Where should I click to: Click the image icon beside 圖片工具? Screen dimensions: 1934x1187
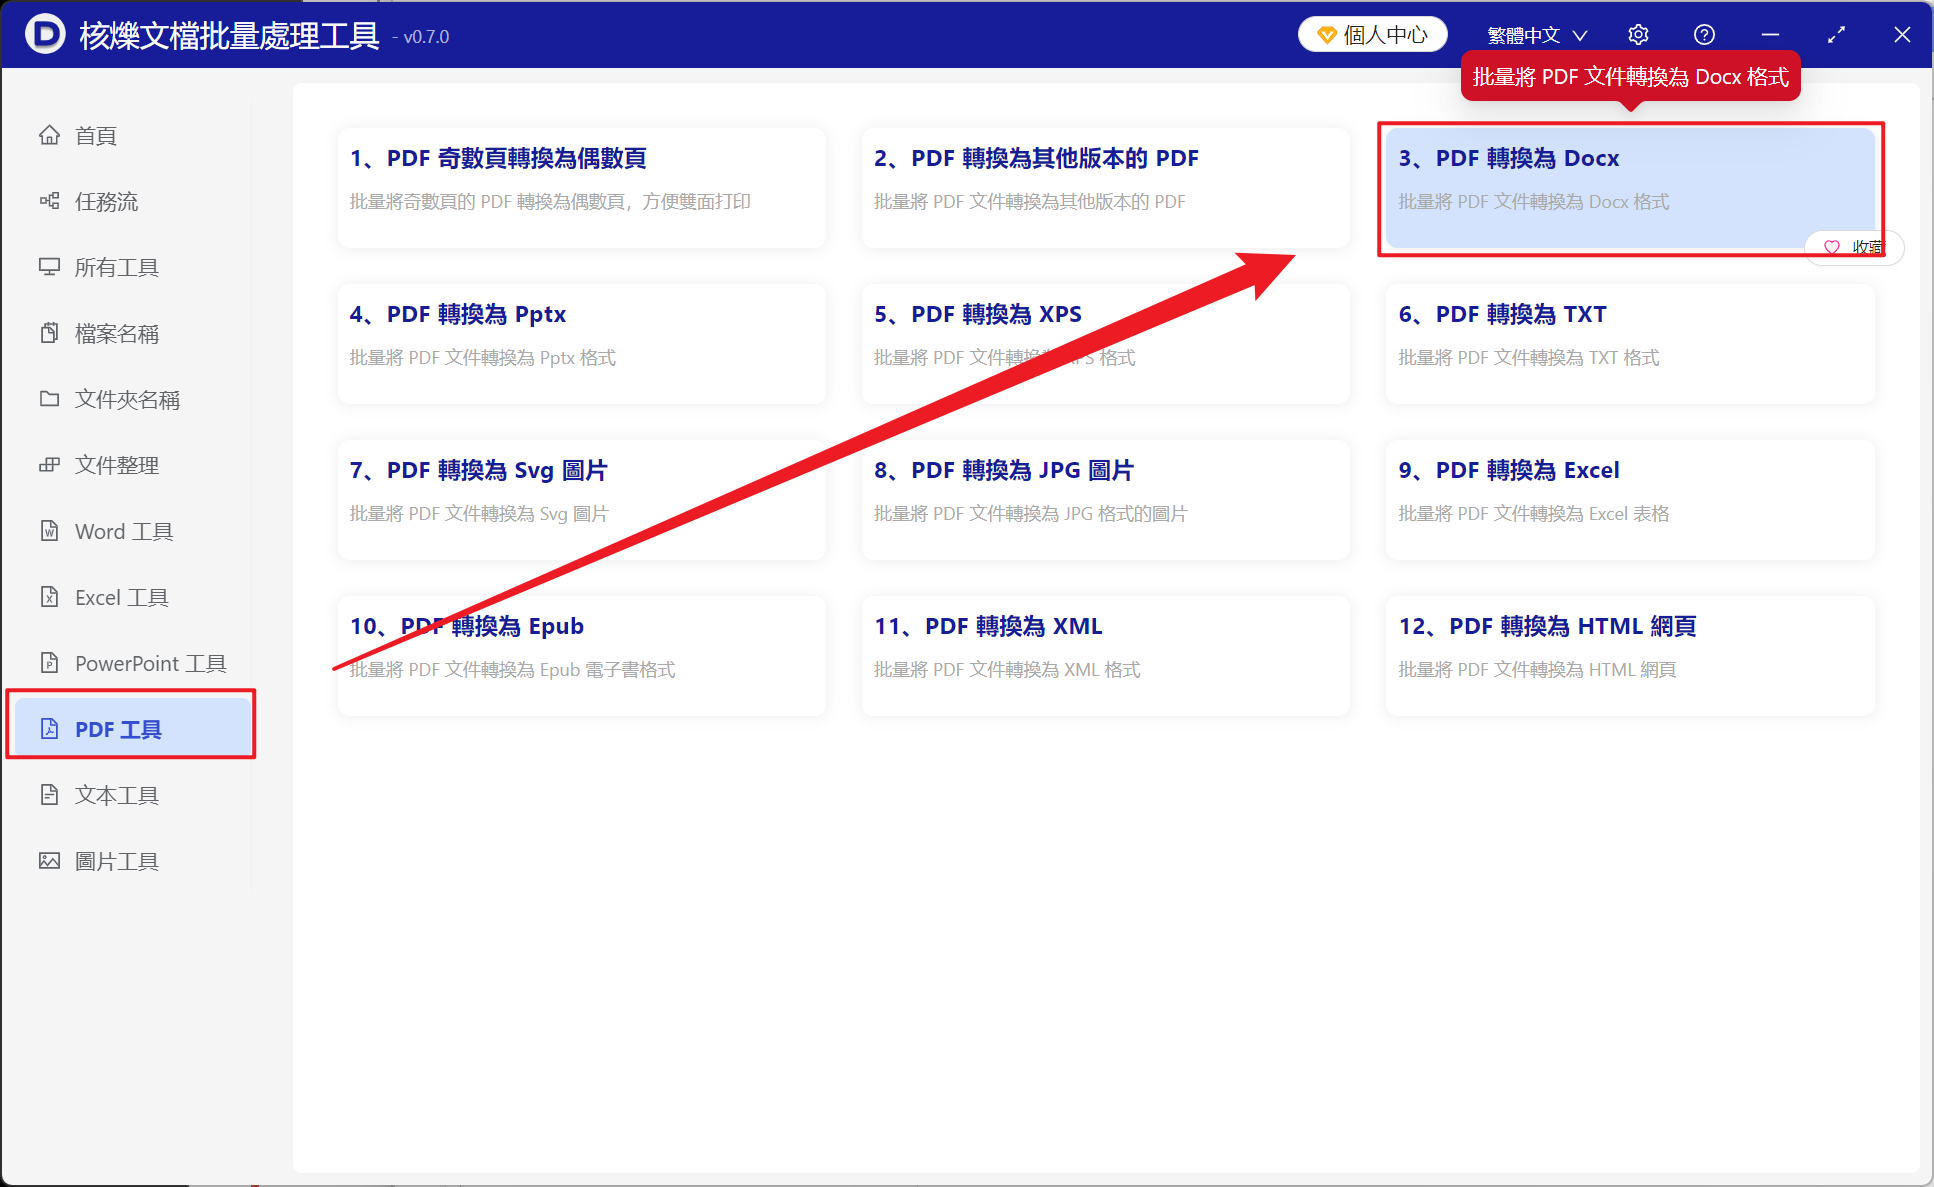[x=49, y=861]
